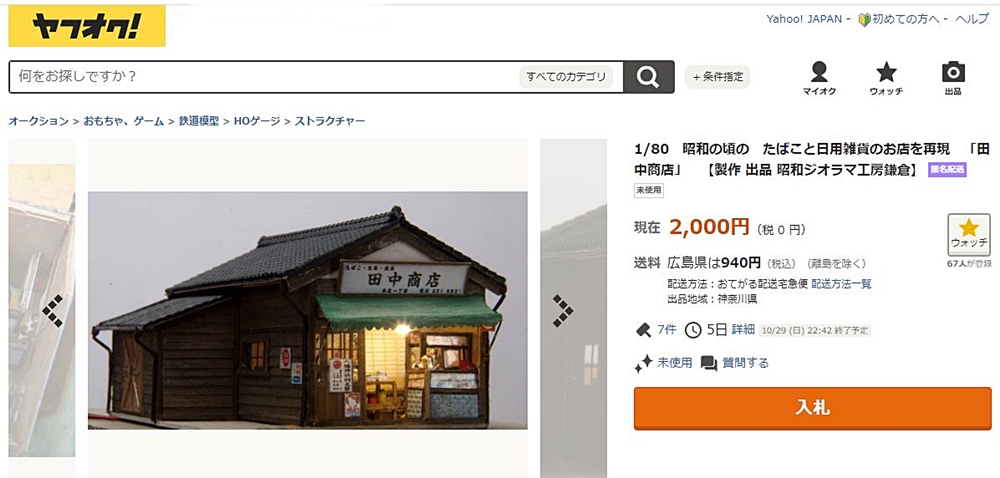This screenshot has height=478, width=1000.
Task: Go to 鉄道模型 breadcrumb category
Action: coord(198,121)
